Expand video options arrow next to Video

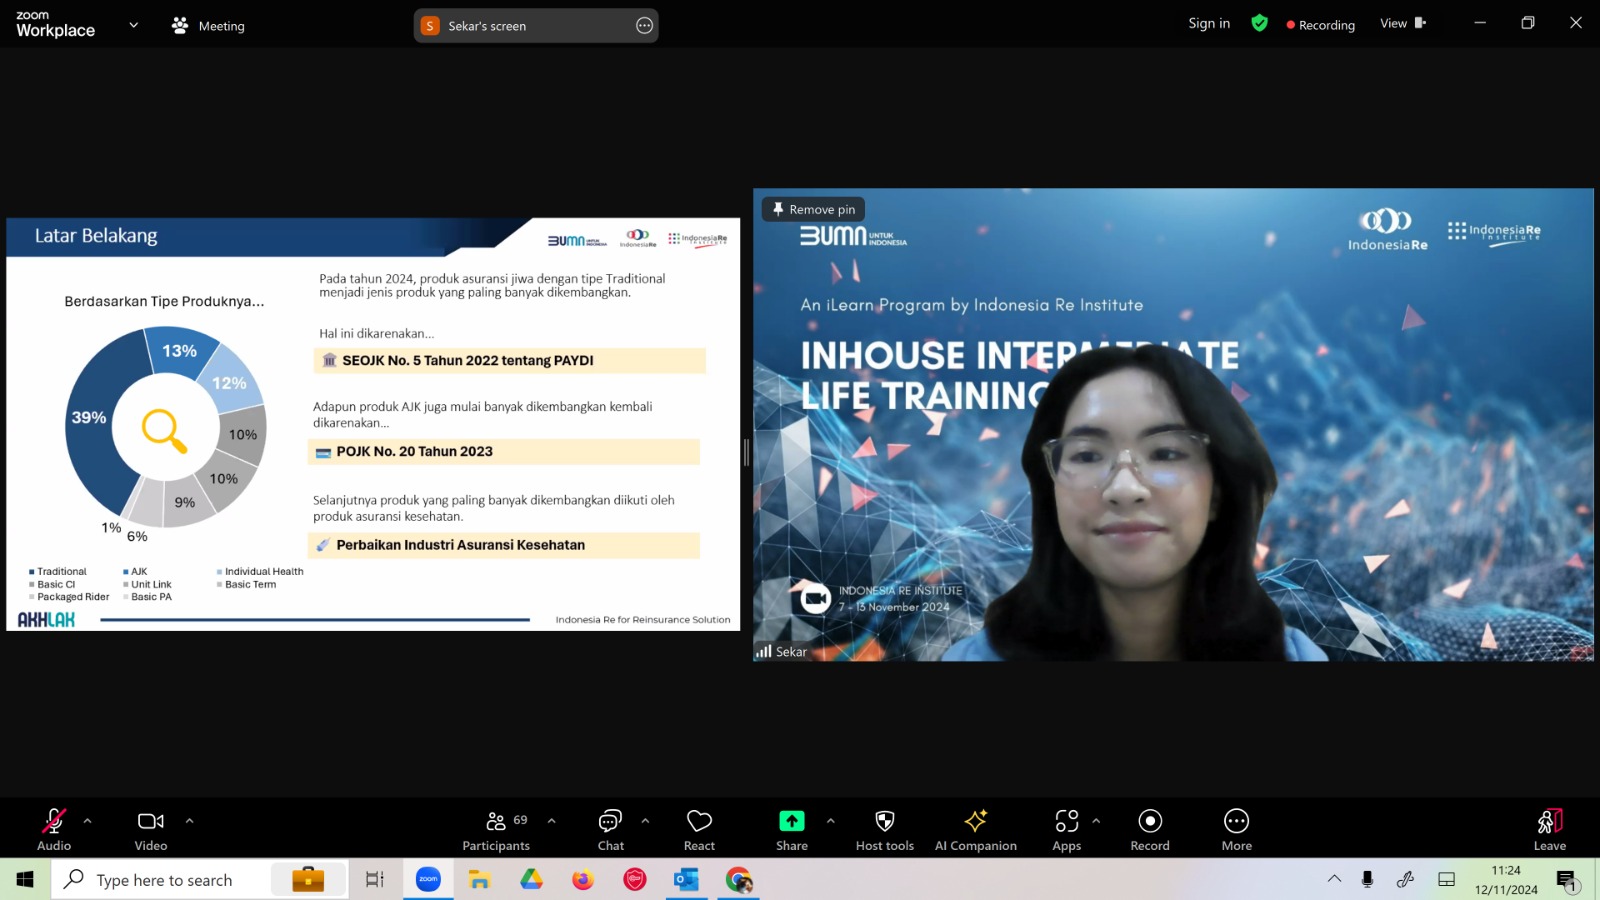pos(189,821)
